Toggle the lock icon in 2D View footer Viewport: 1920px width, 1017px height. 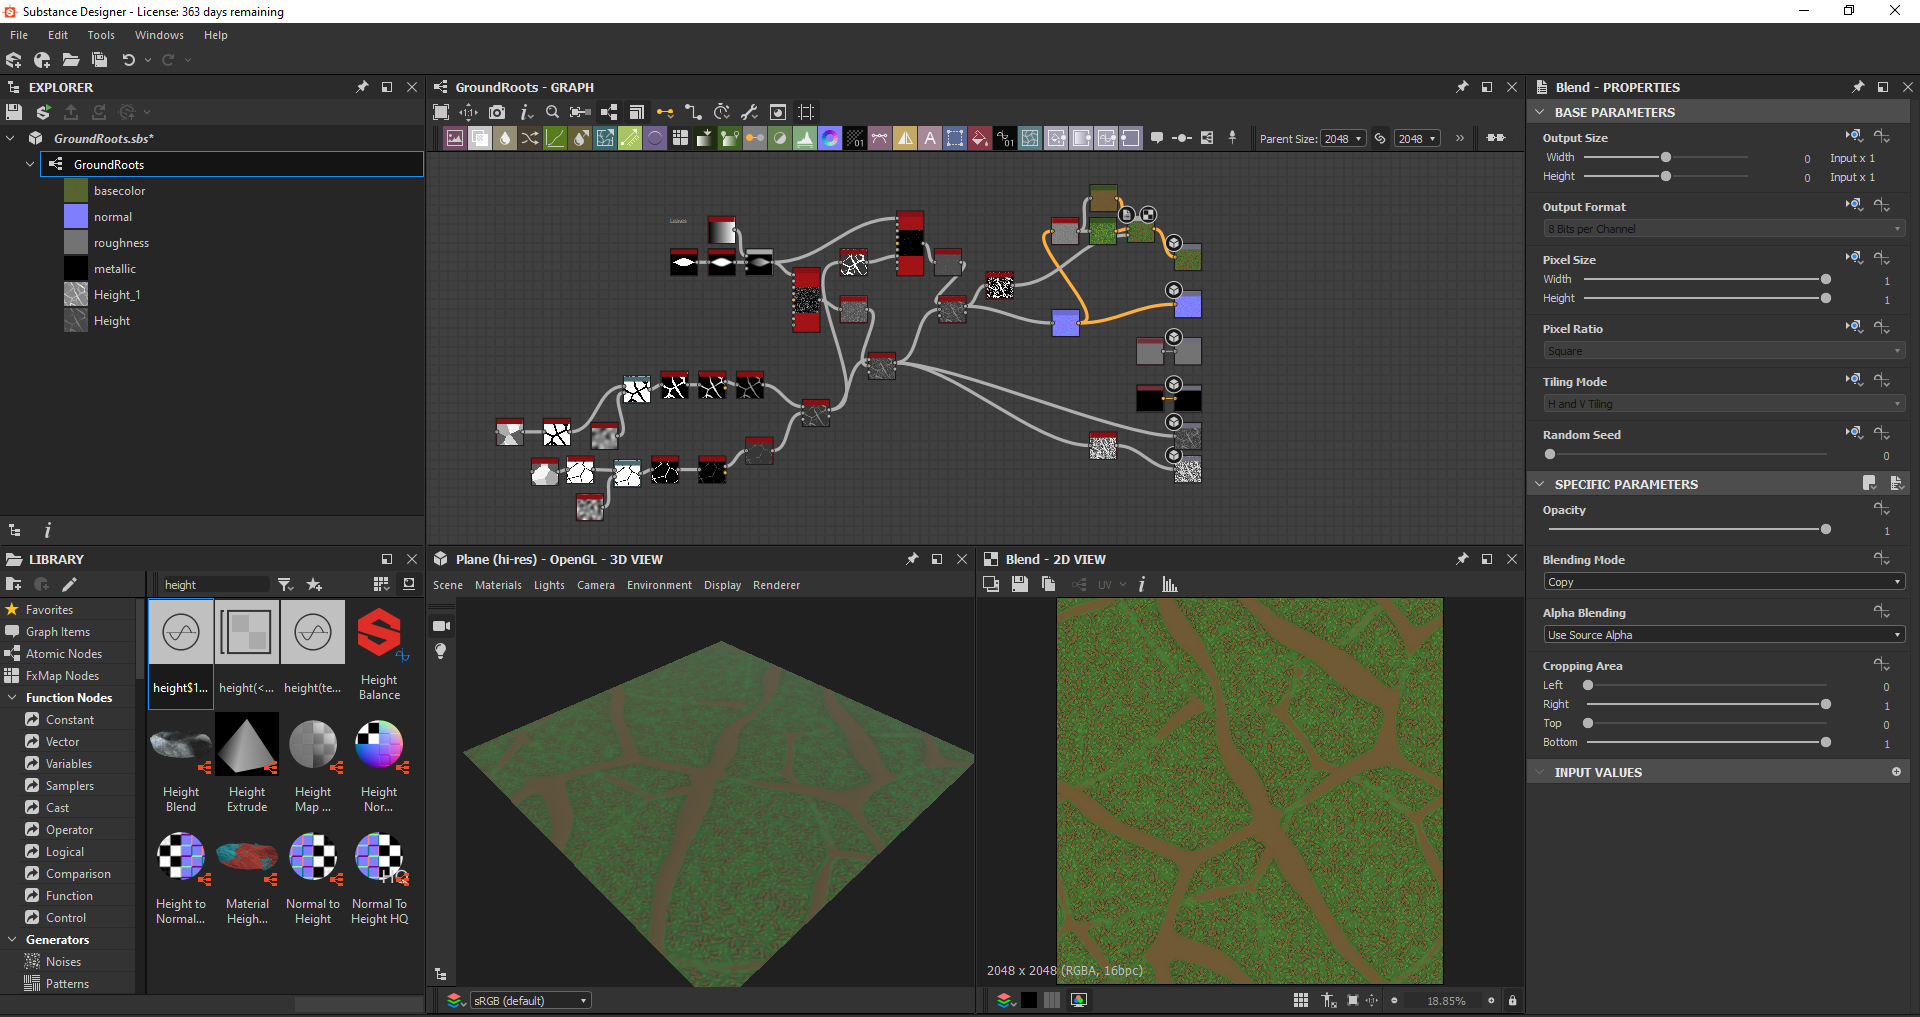tap(1513, 1000)
